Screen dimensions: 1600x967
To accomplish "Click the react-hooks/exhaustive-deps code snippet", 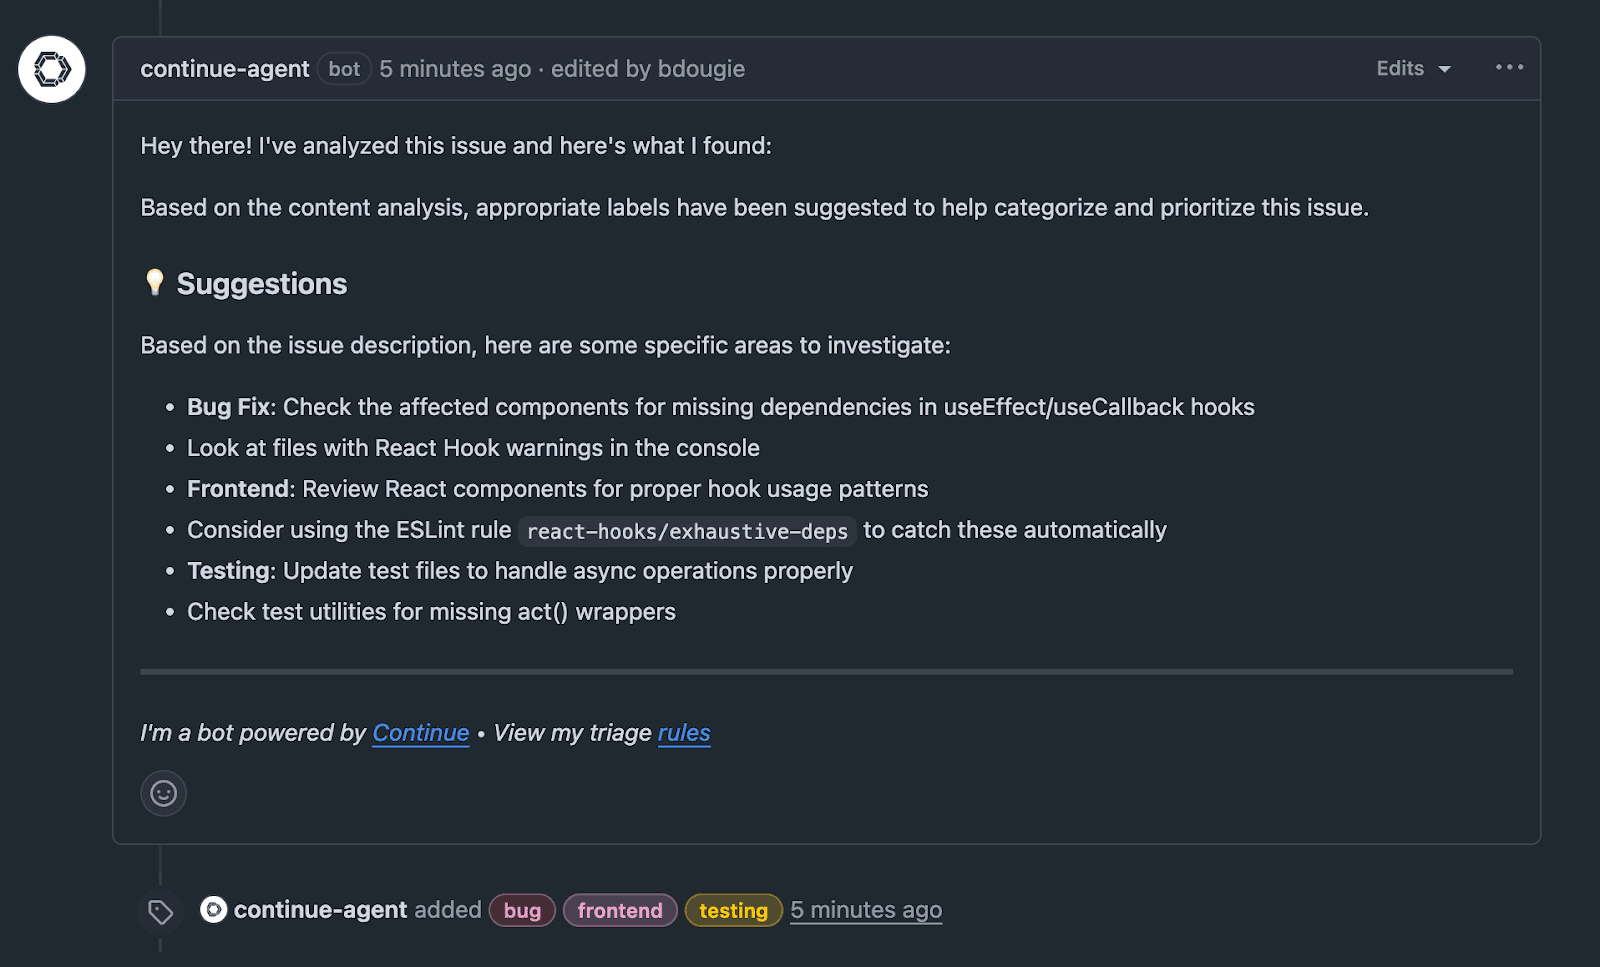I will 687,531.
